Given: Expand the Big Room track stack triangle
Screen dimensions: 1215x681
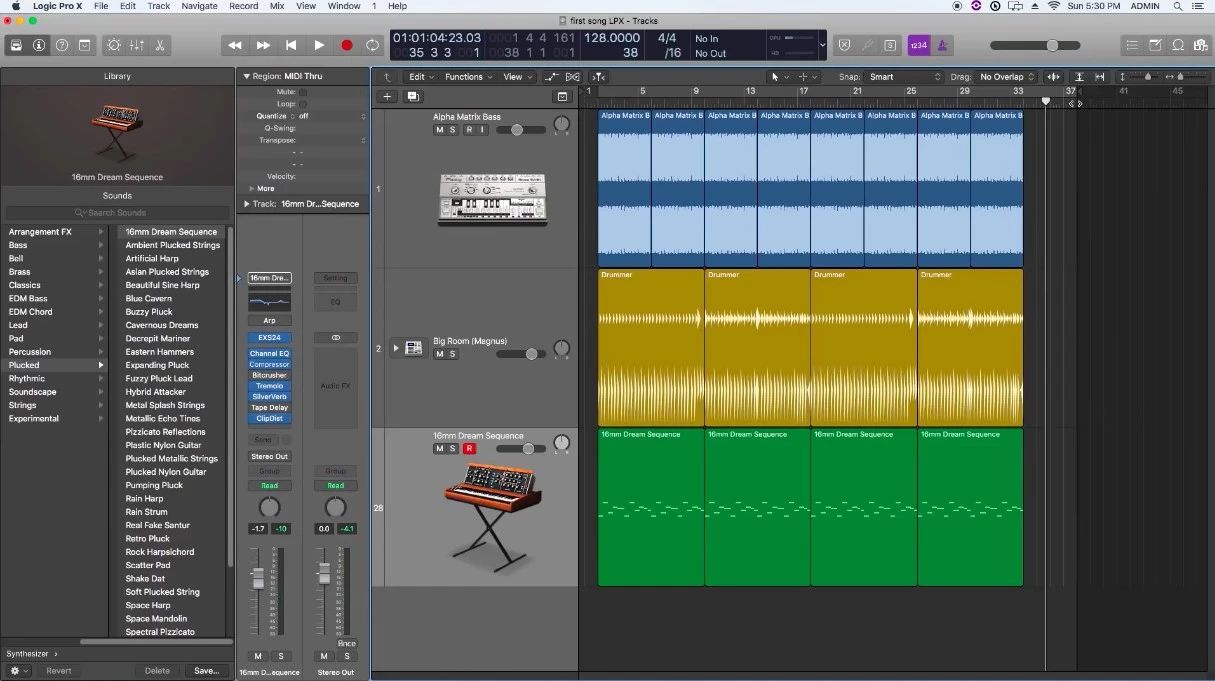Looking at the screenshot, I should coord(395,348).
